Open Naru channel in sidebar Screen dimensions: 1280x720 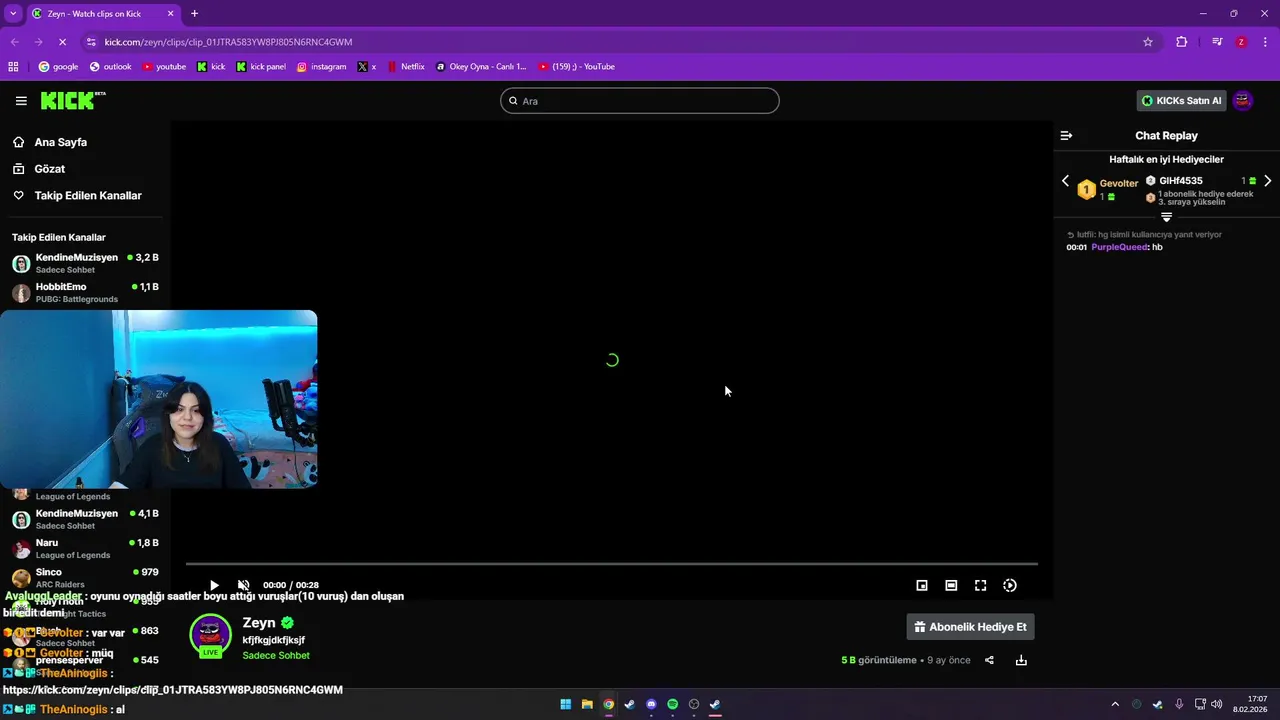click(x=85, y=548)
